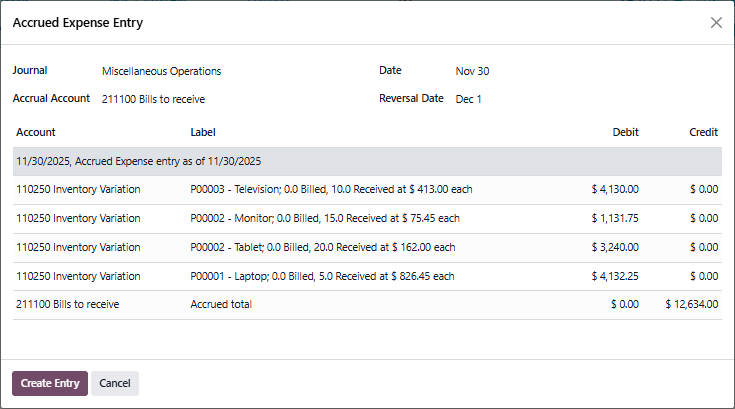Select the 211100 Bills to receive table row
This screenshot has width=735, height=409.
(x=68, y=304)
